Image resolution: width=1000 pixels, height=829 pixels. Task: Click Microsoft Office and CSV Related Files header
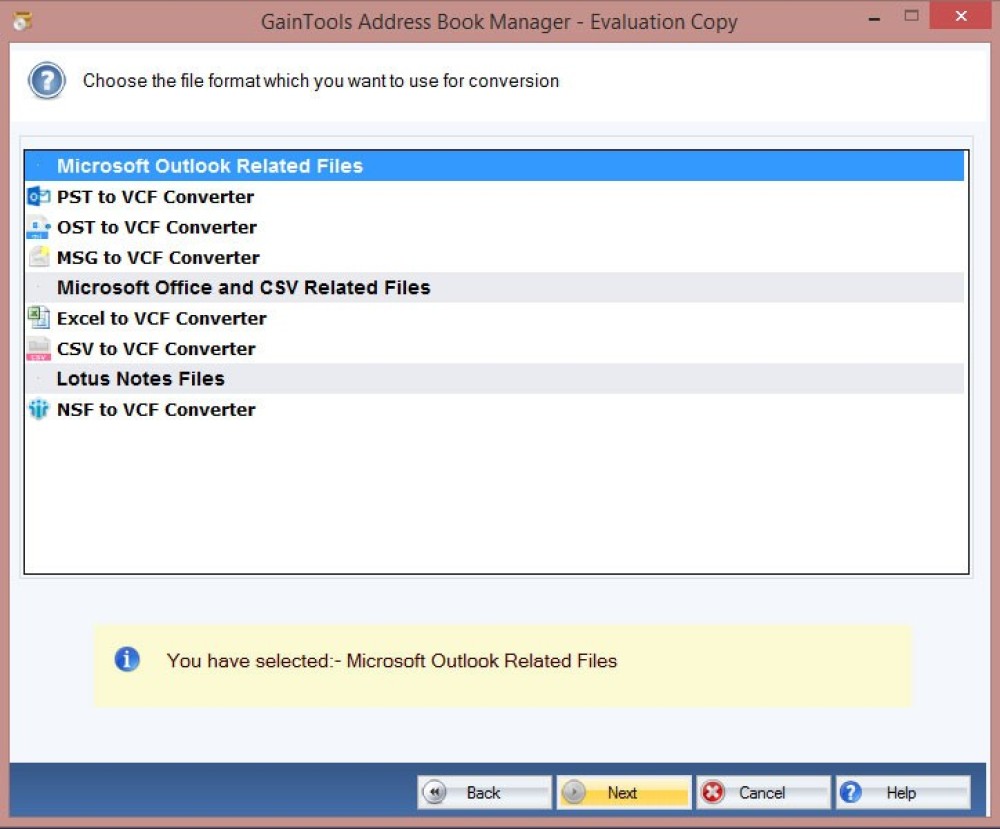(243, 288)
